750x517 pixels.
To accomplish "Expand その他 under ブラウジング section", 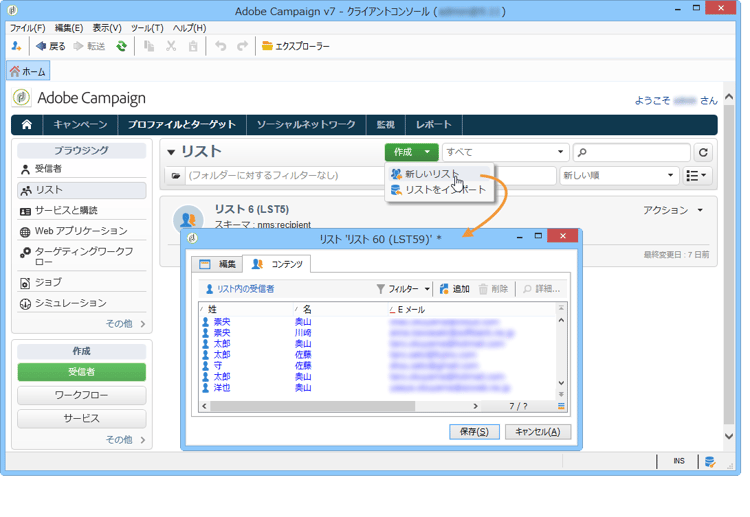I will point(125,324).
